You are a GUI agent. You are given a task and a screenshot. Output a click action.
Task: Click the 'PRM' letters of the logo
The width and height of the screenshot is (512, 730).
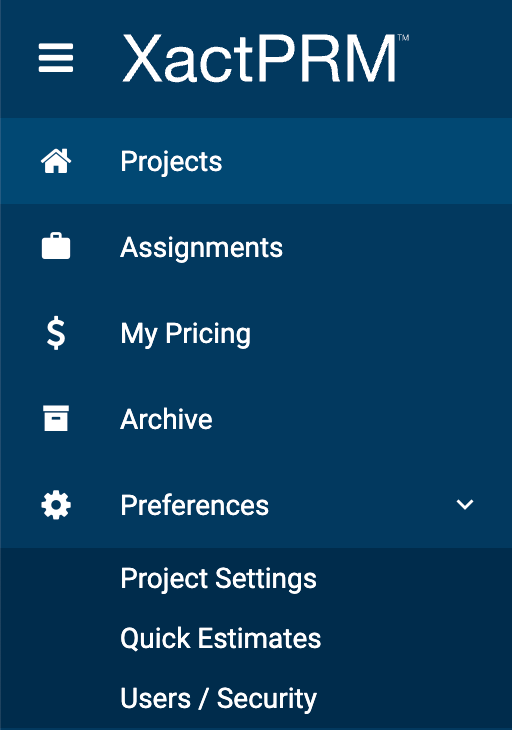click(x=326, y=59)
